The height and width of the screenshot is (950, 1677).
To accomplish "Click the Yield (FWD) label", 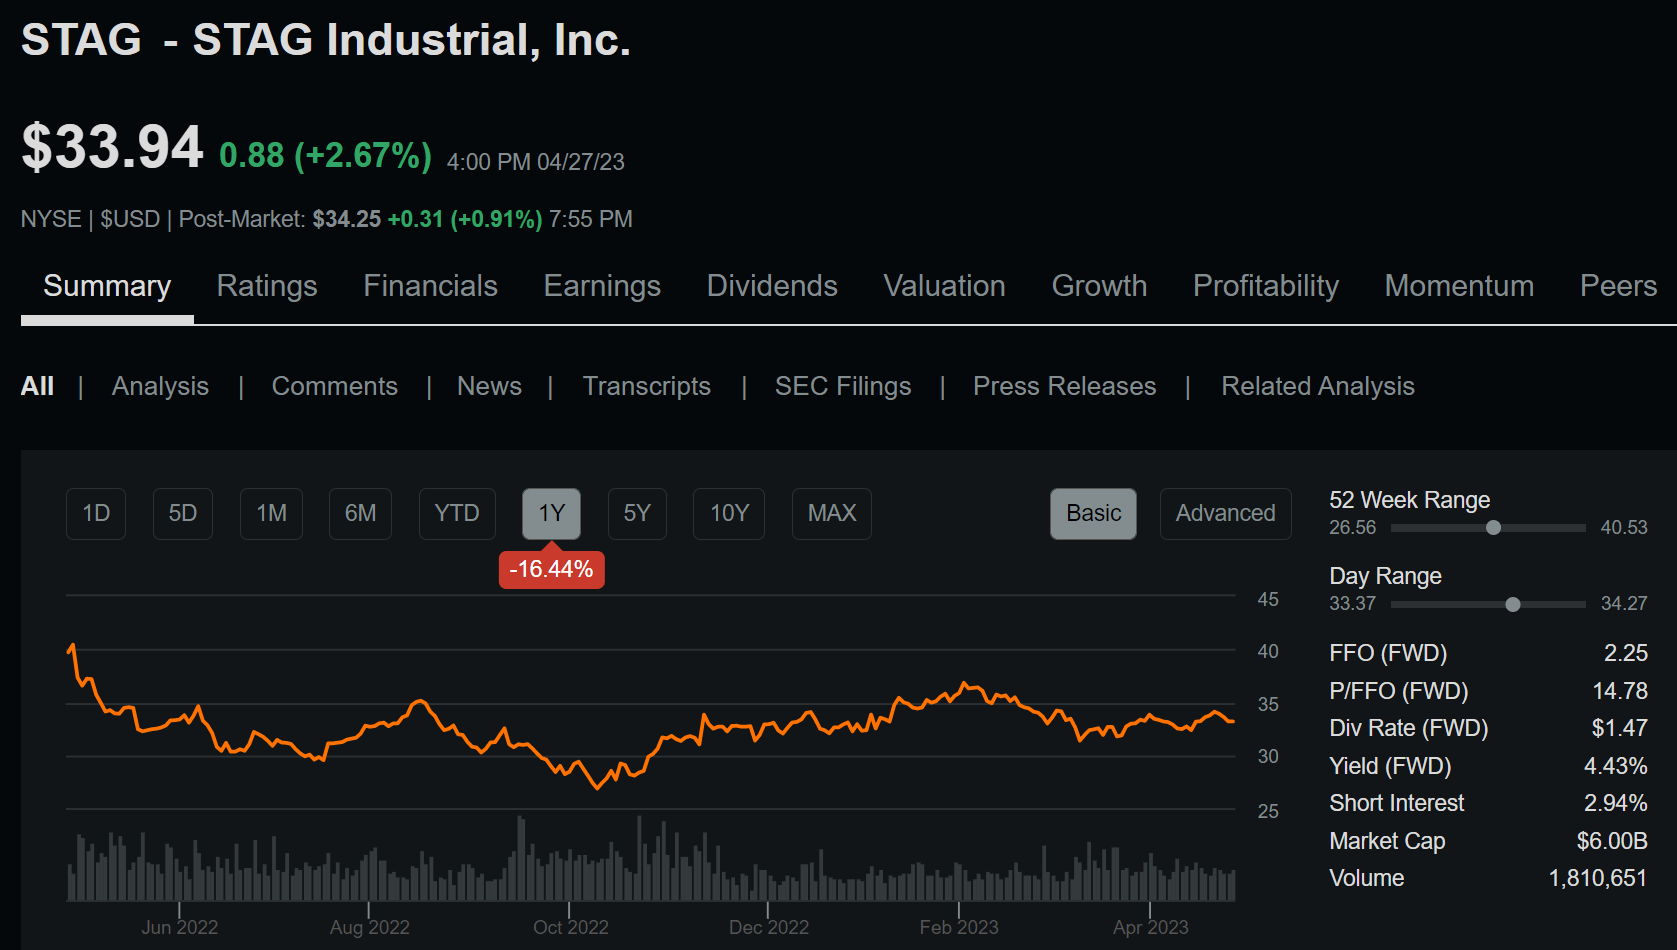I will click(x=1390, y=766).
